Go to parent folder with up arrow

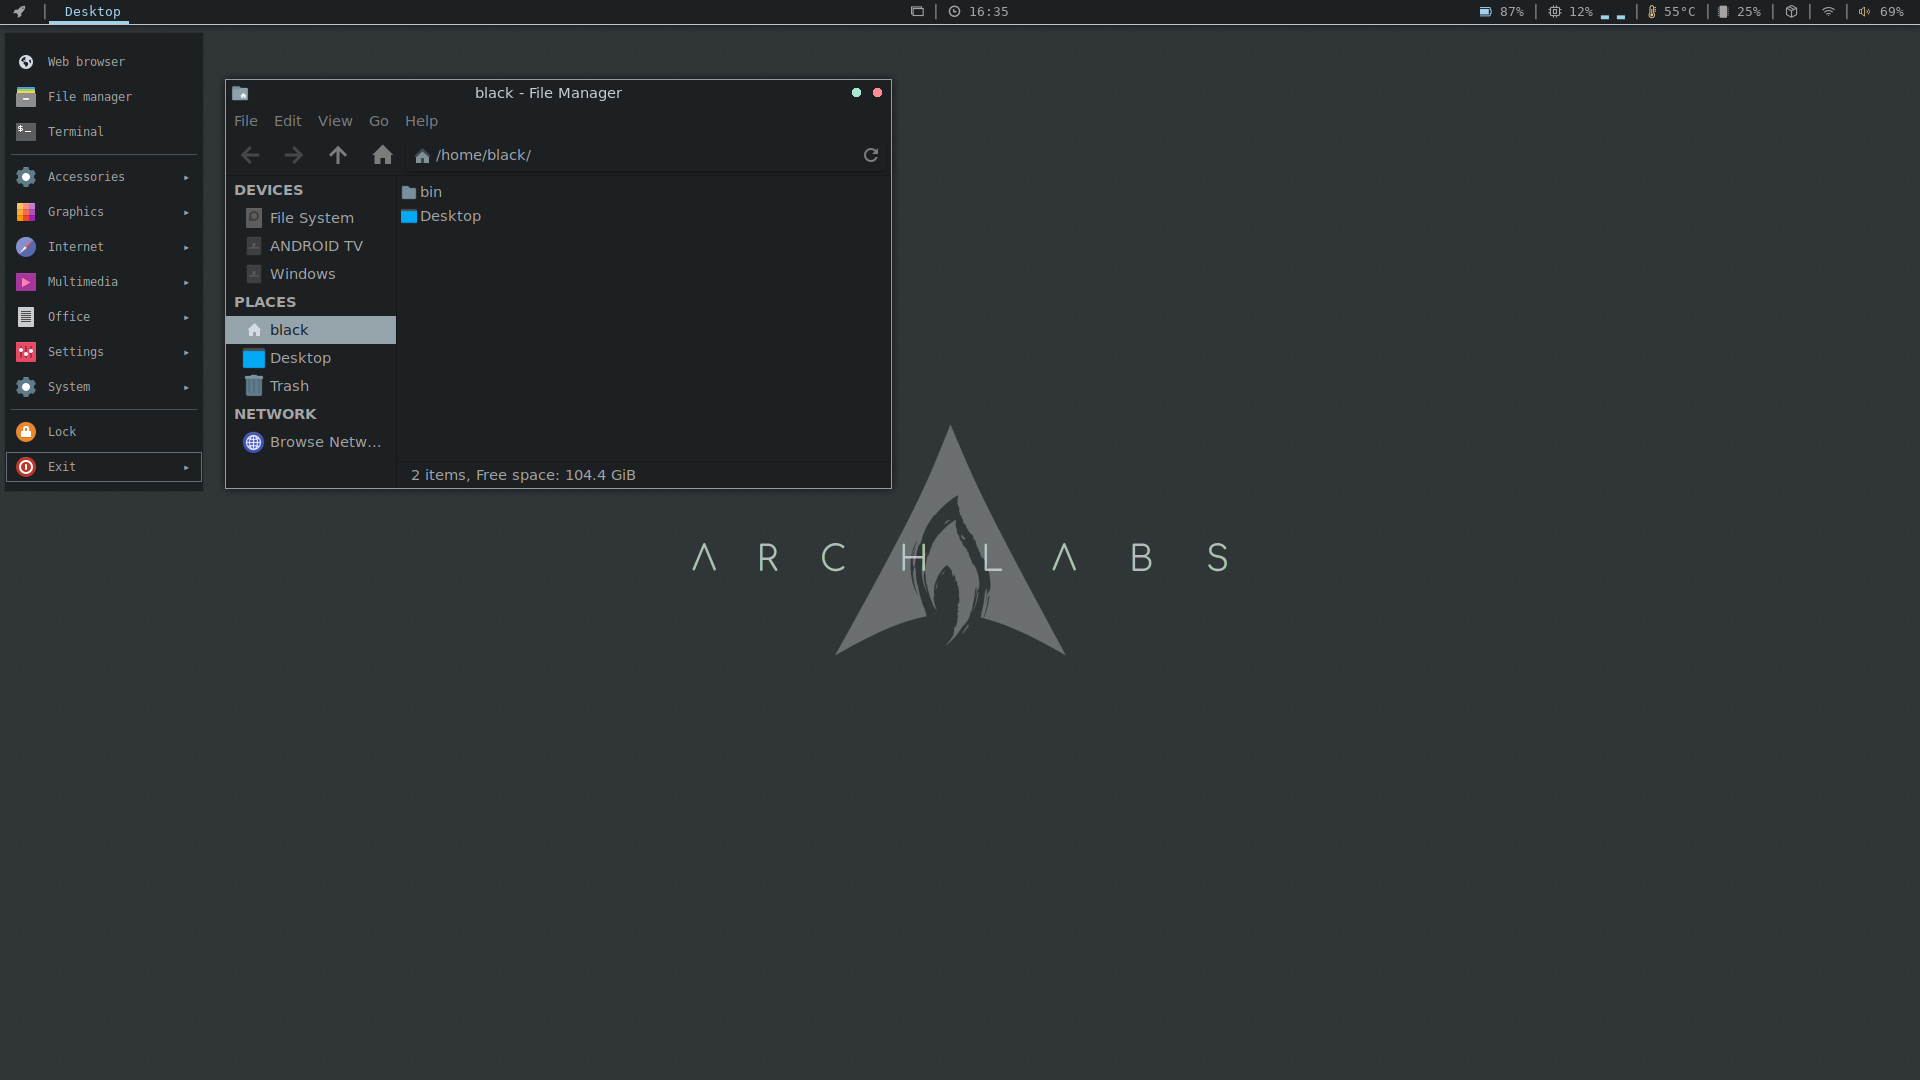[338, 155]
